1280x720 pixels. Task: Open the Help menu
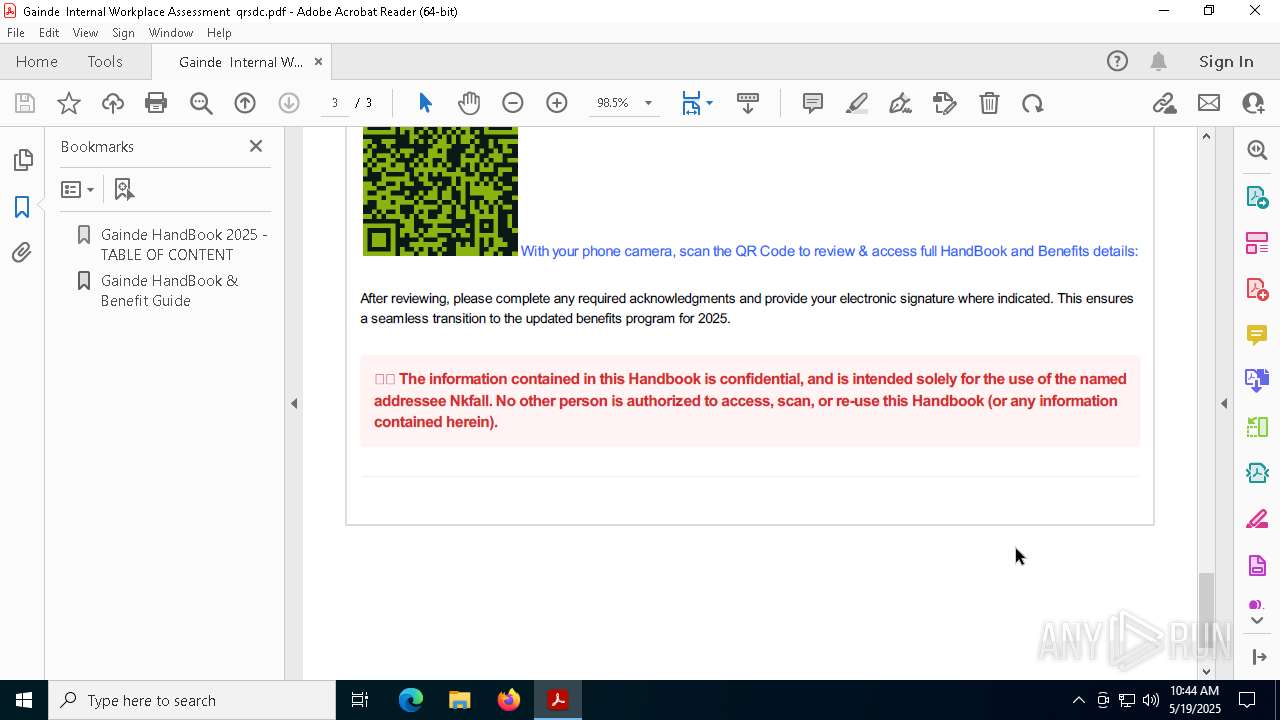pos(219,33)
